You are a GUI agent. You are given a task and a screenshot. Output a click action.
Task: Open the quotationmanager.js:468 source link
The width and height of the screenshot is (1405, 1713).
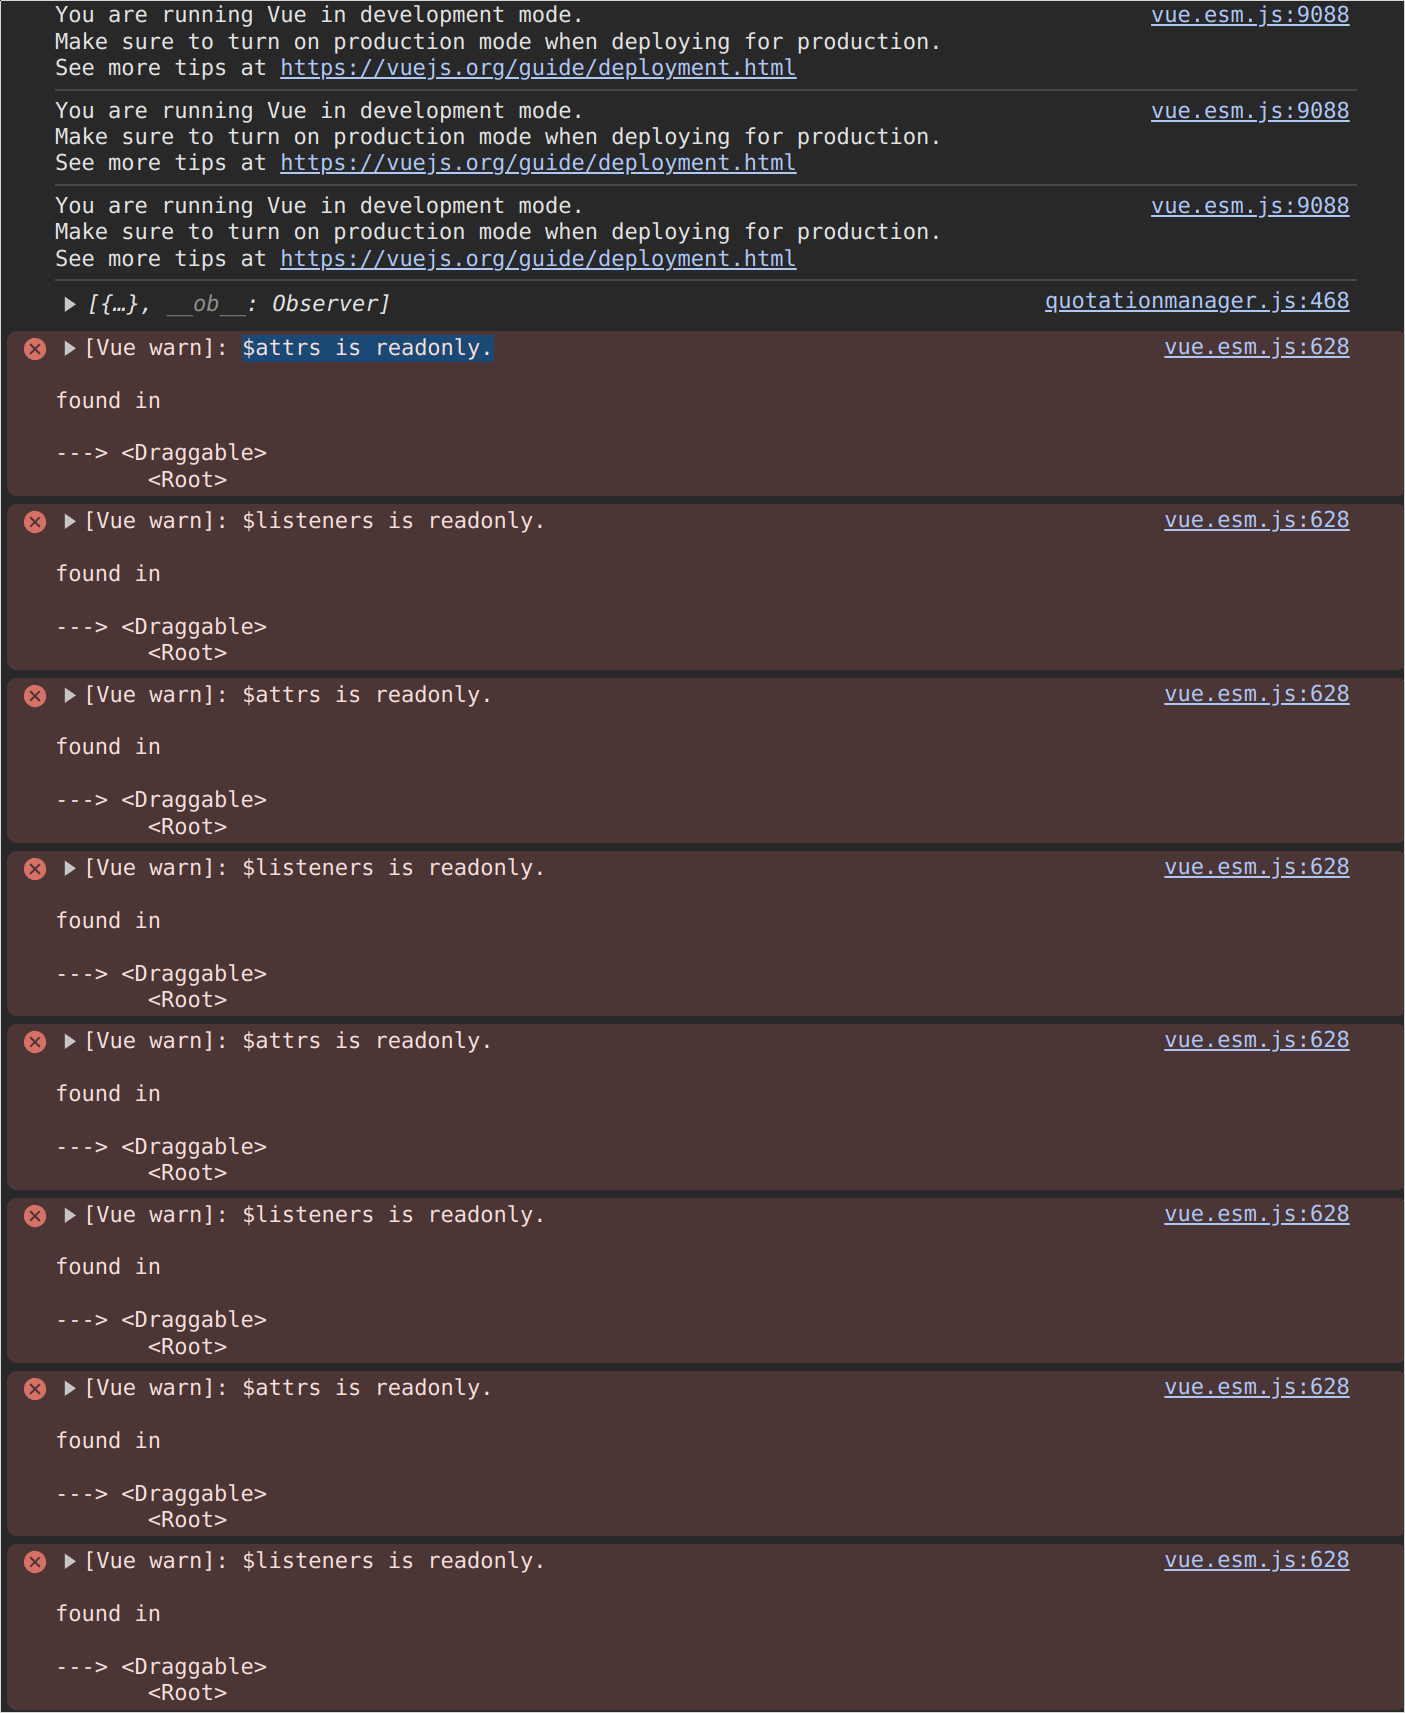[1197, 301]
